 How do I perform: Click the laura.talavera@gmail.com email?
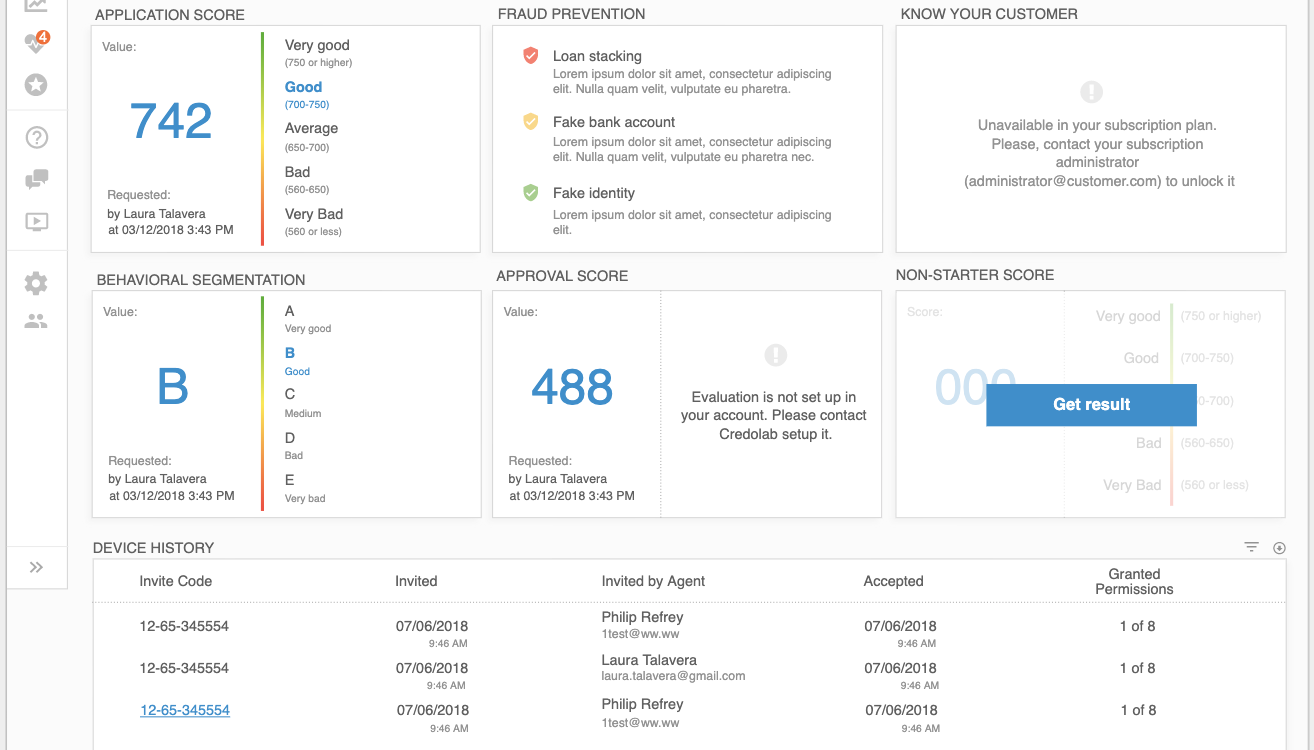673,676
